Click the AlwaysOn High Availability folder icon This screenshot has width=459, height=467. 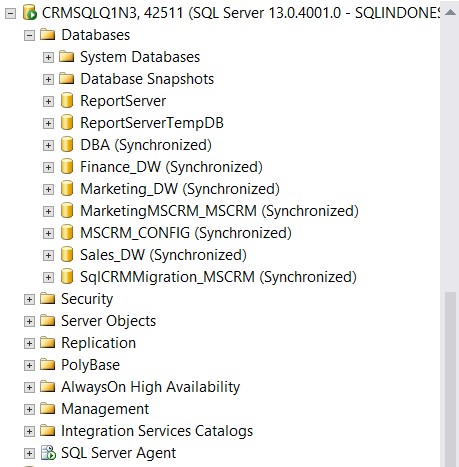48,387
